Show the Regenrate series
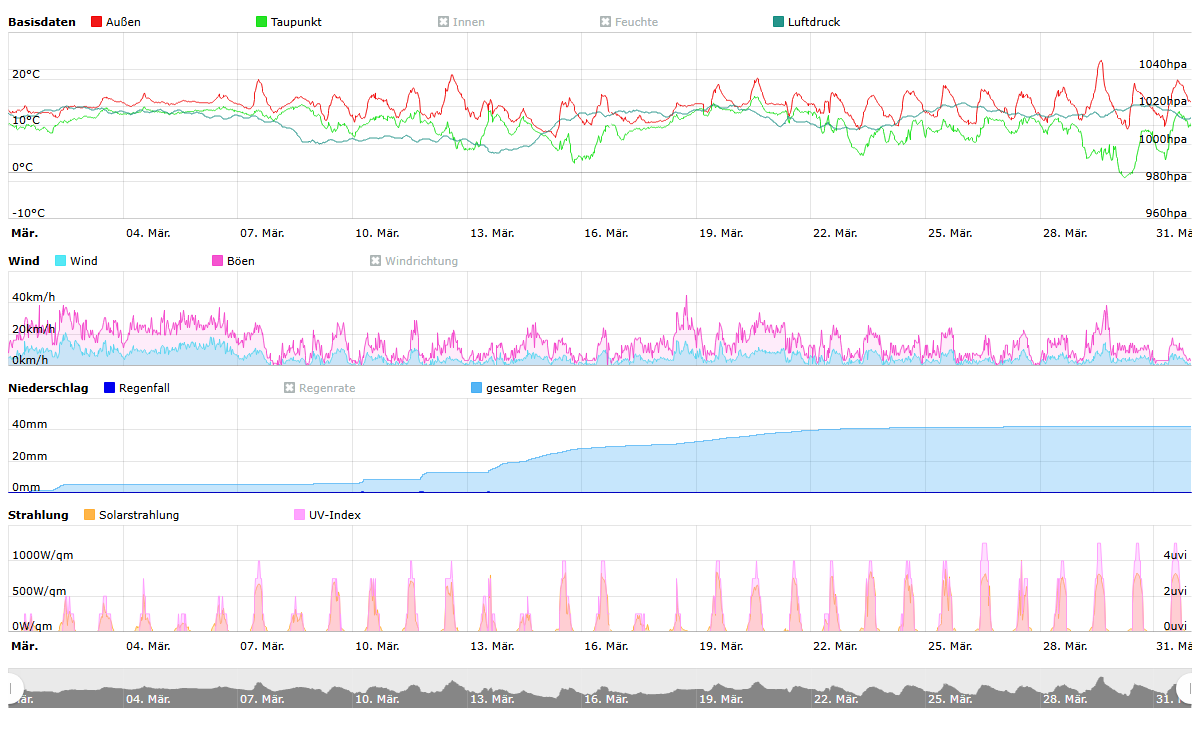This screenshot has height=750, width=1200. [290, 388]
